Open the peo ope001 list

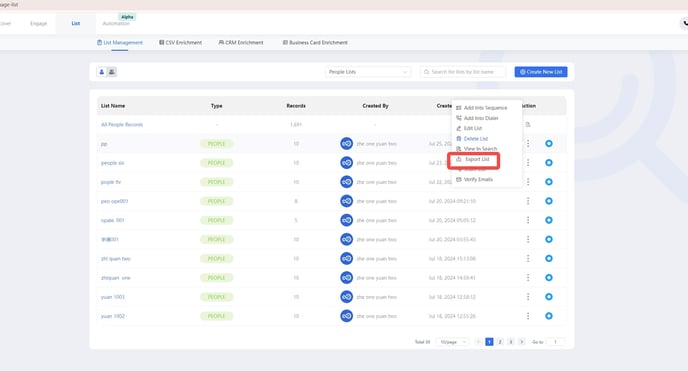tap(114, 201)
